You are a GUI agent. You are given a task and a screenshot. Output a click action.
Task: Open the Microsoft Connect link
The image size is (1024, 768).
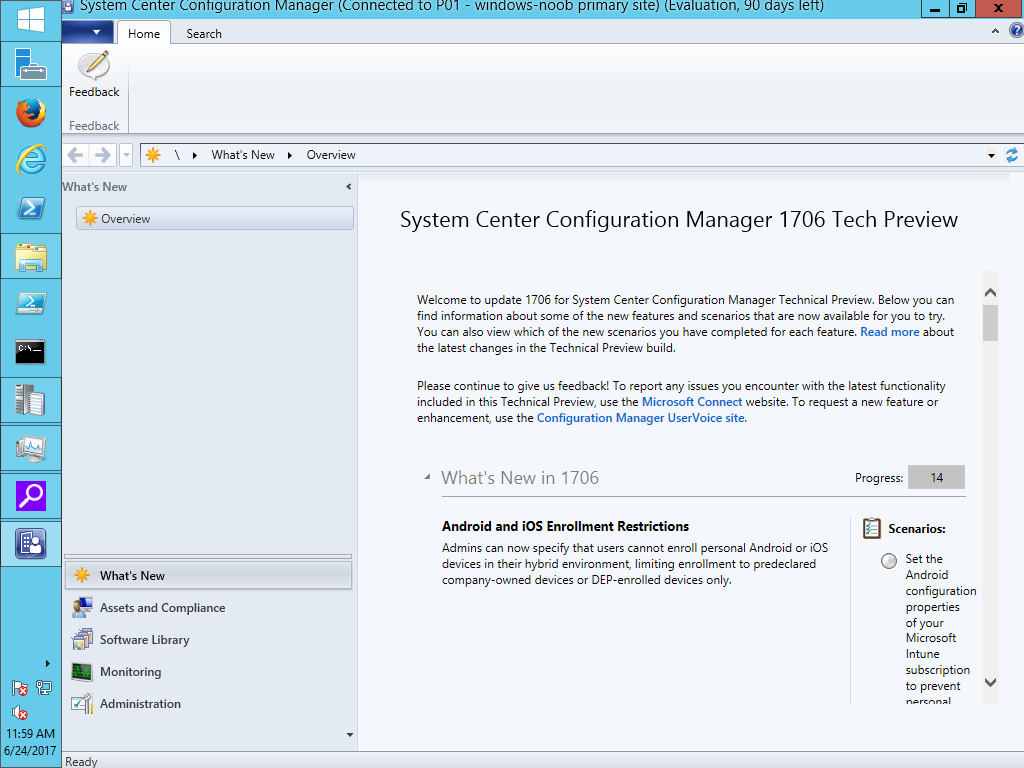pos(692,402)
